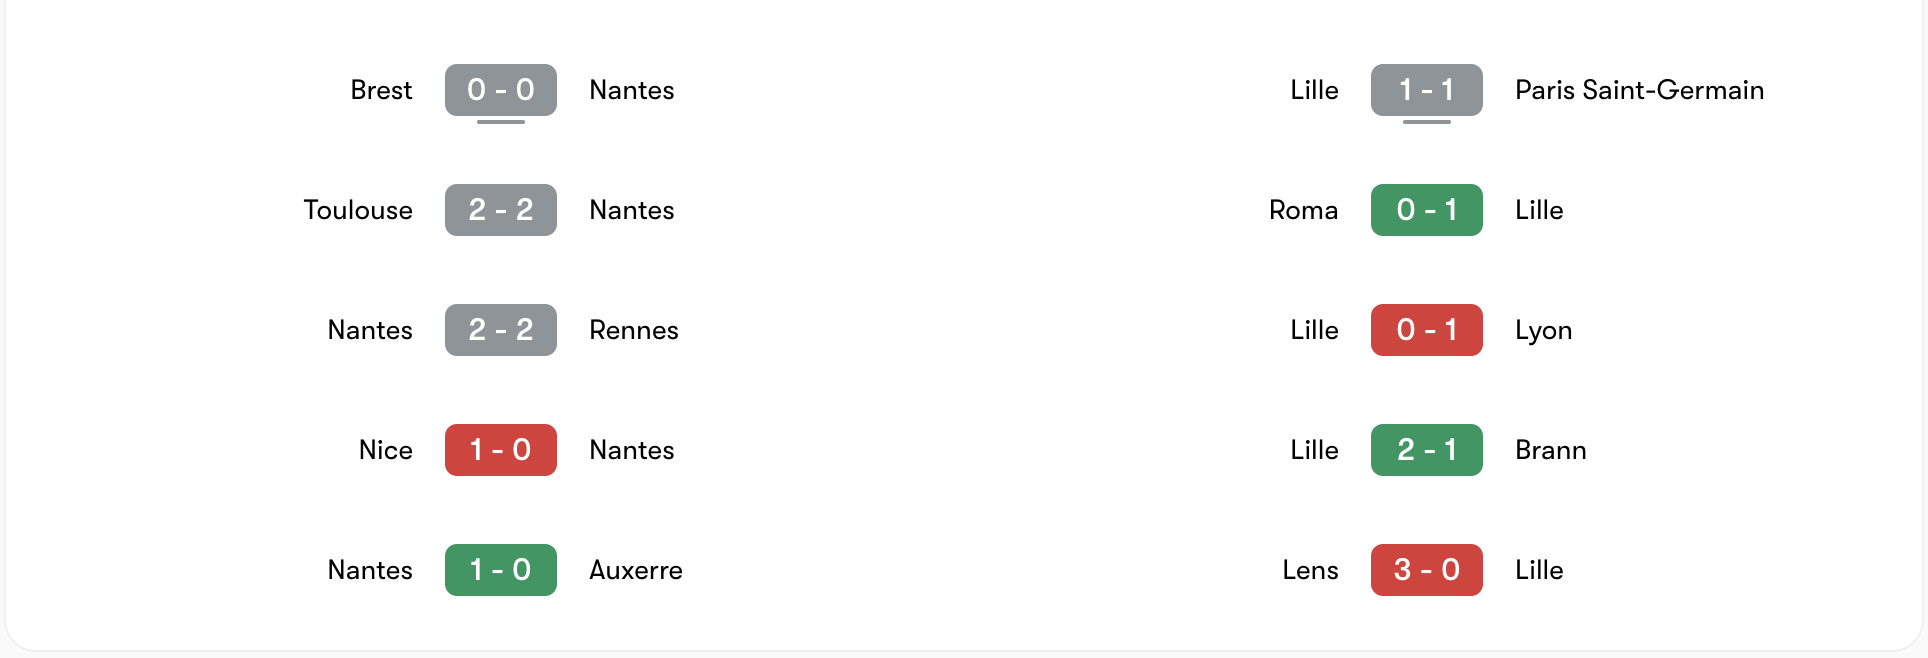Click the green 1 - 0 Nantes vs Auxerre score

(x=500, y=570)
